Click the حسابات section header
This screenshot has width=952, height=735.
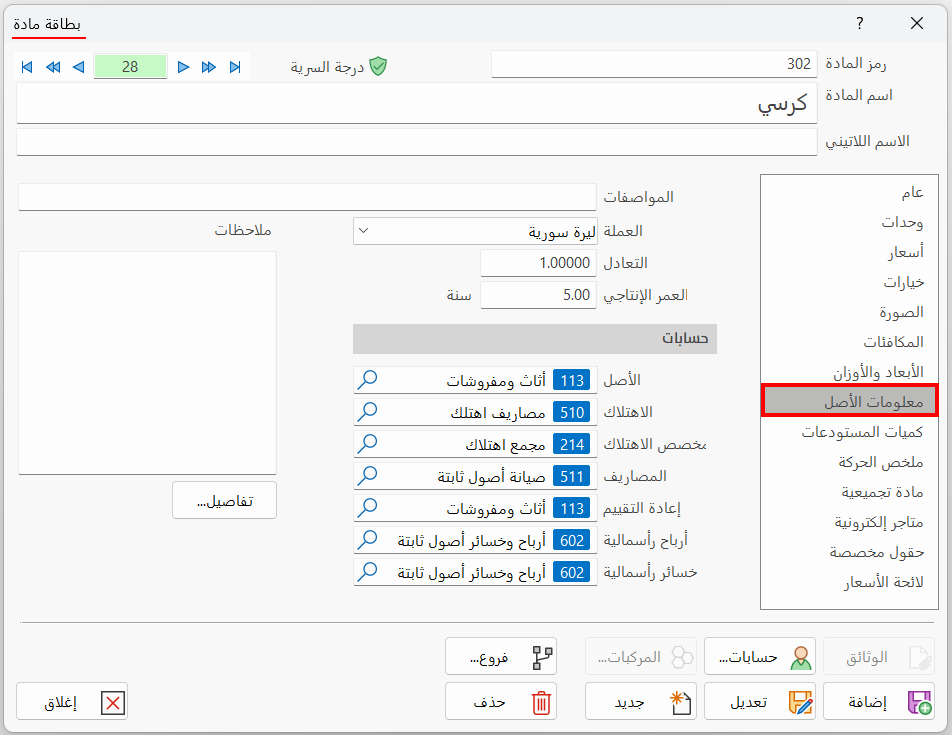pos(535,338)
